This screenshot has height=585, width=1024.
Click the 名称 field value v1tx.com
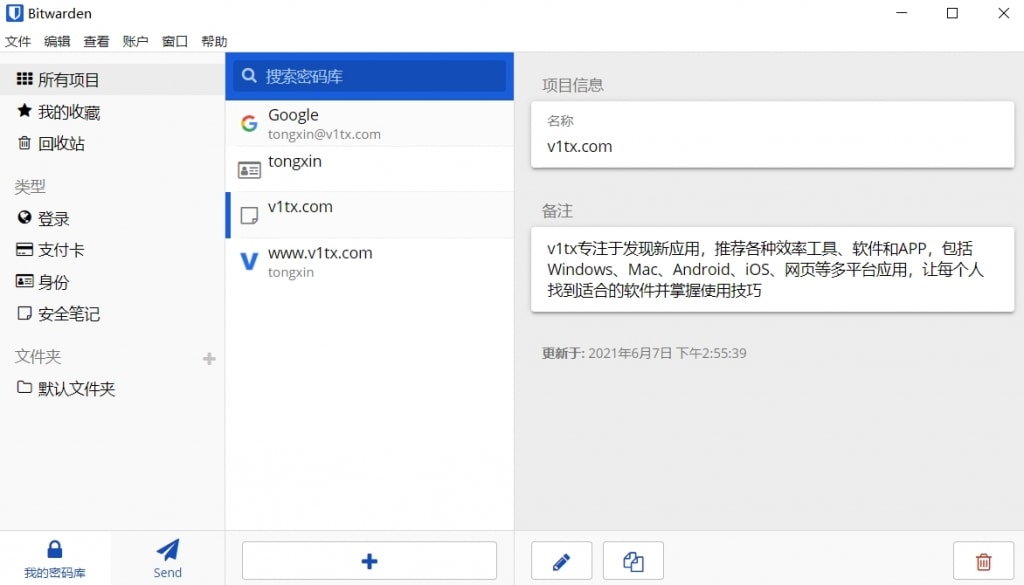[x=580, y=146]
